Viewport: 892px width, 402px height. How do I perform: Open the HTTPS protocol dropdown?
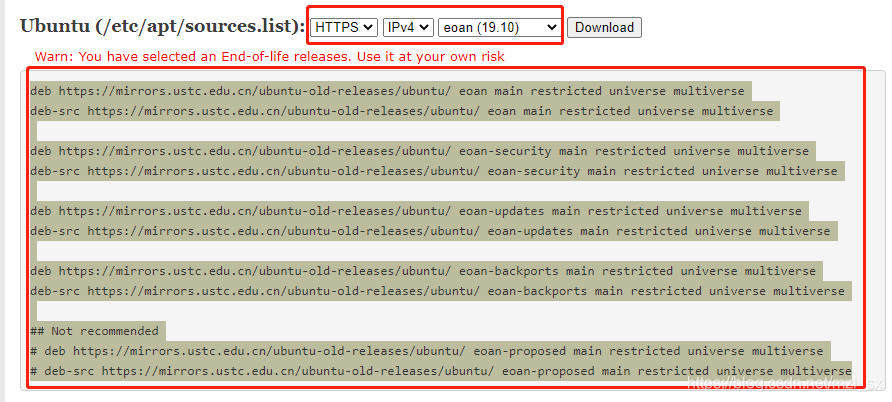pyautogui.click(x=344, y=27)
